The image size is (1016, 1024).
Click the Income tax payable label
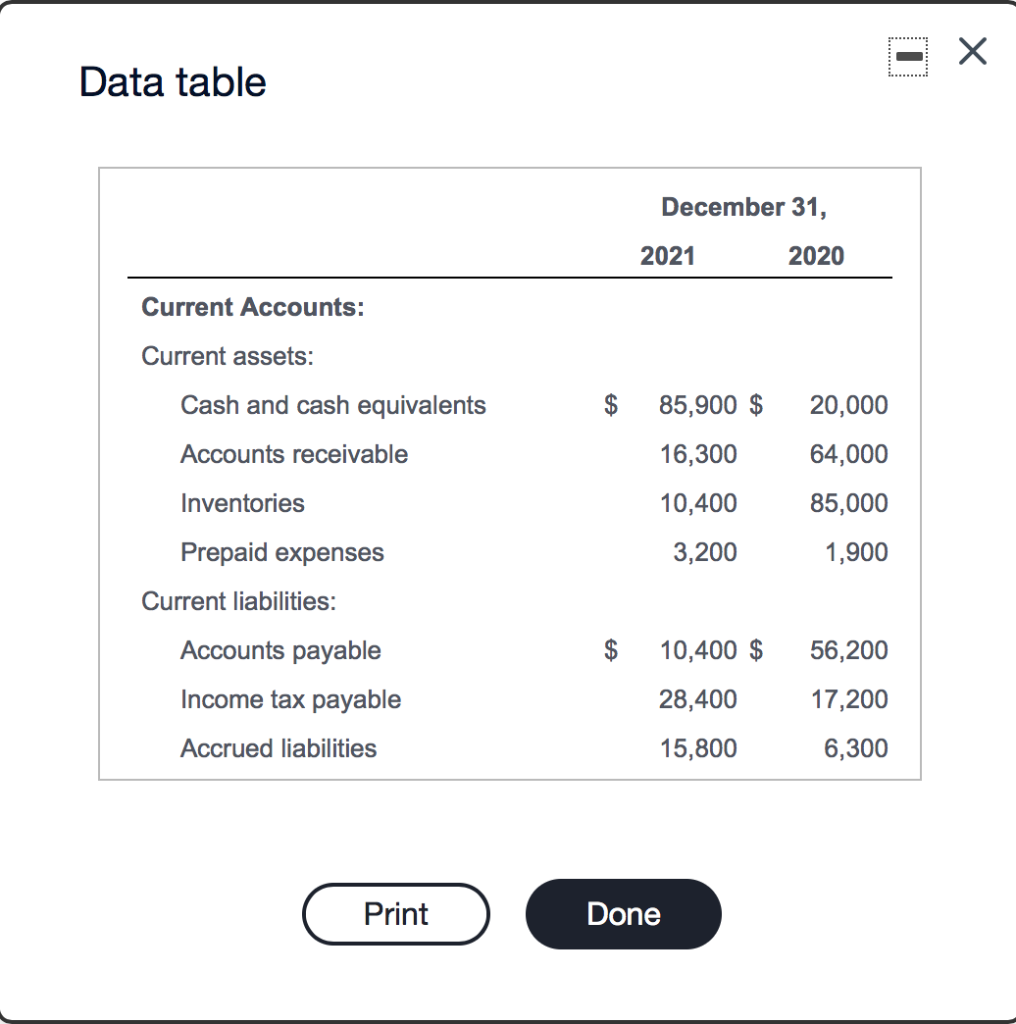(x=290, y=699)
